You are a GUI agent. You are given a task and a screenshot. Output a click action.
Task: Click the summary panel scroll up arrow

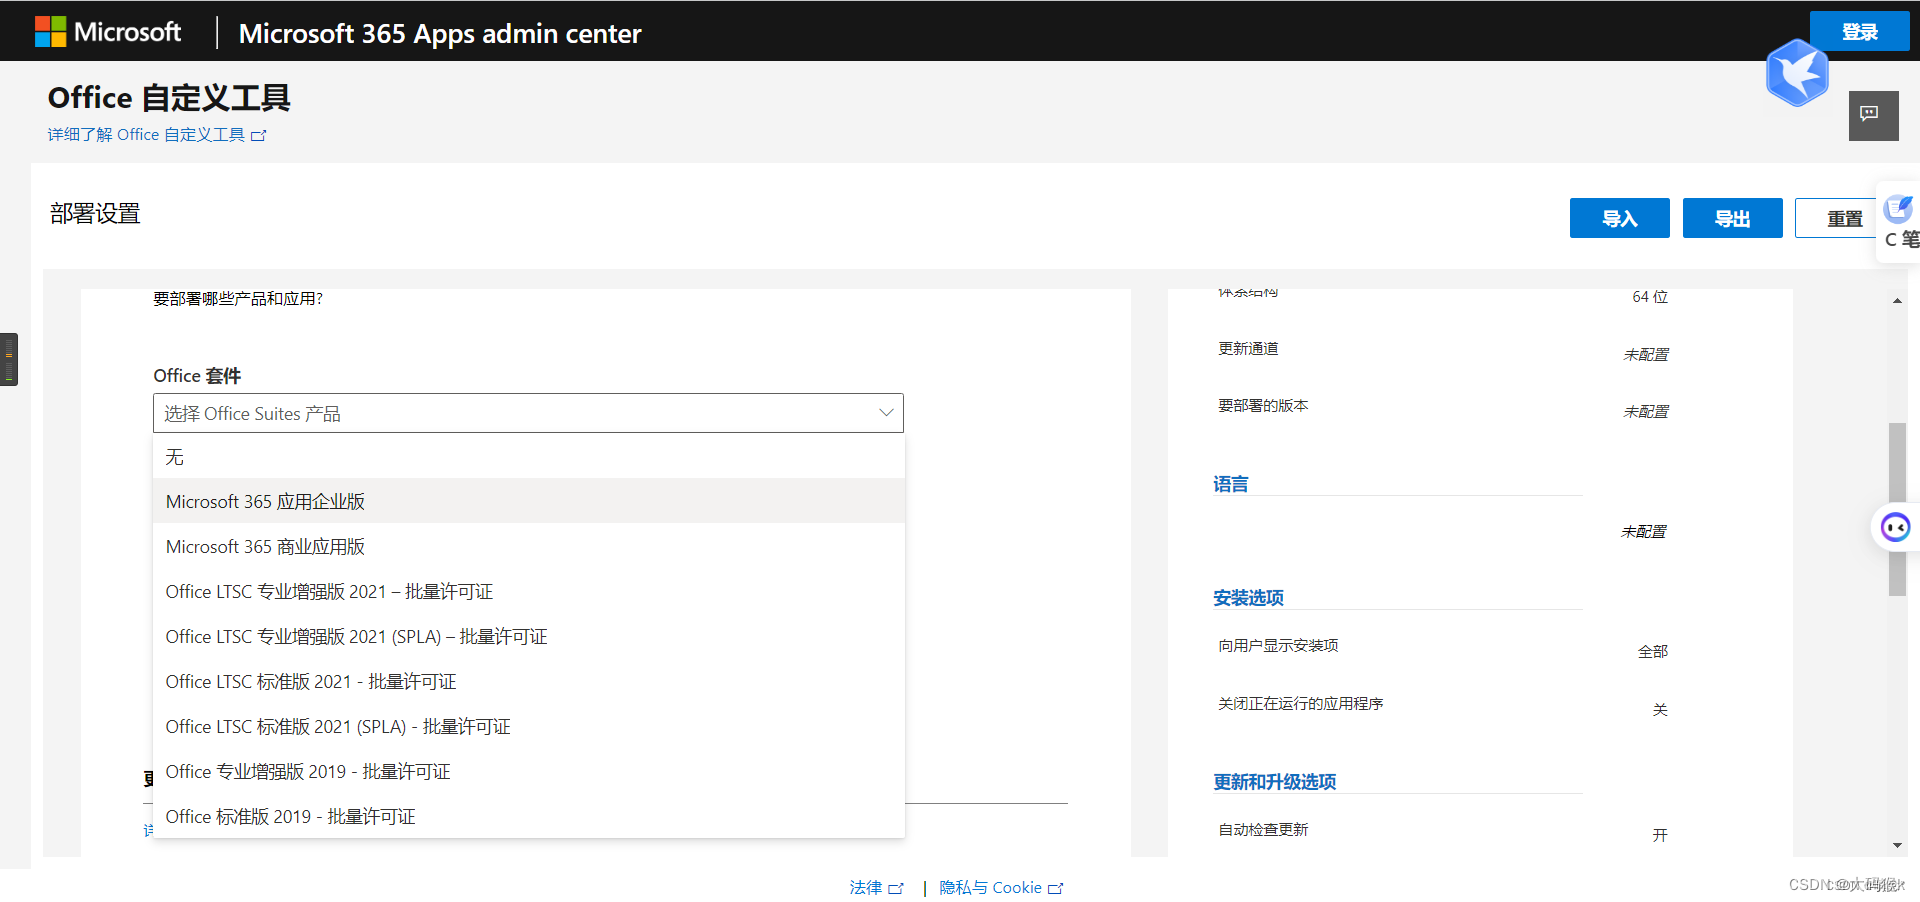coord(1897,300)
